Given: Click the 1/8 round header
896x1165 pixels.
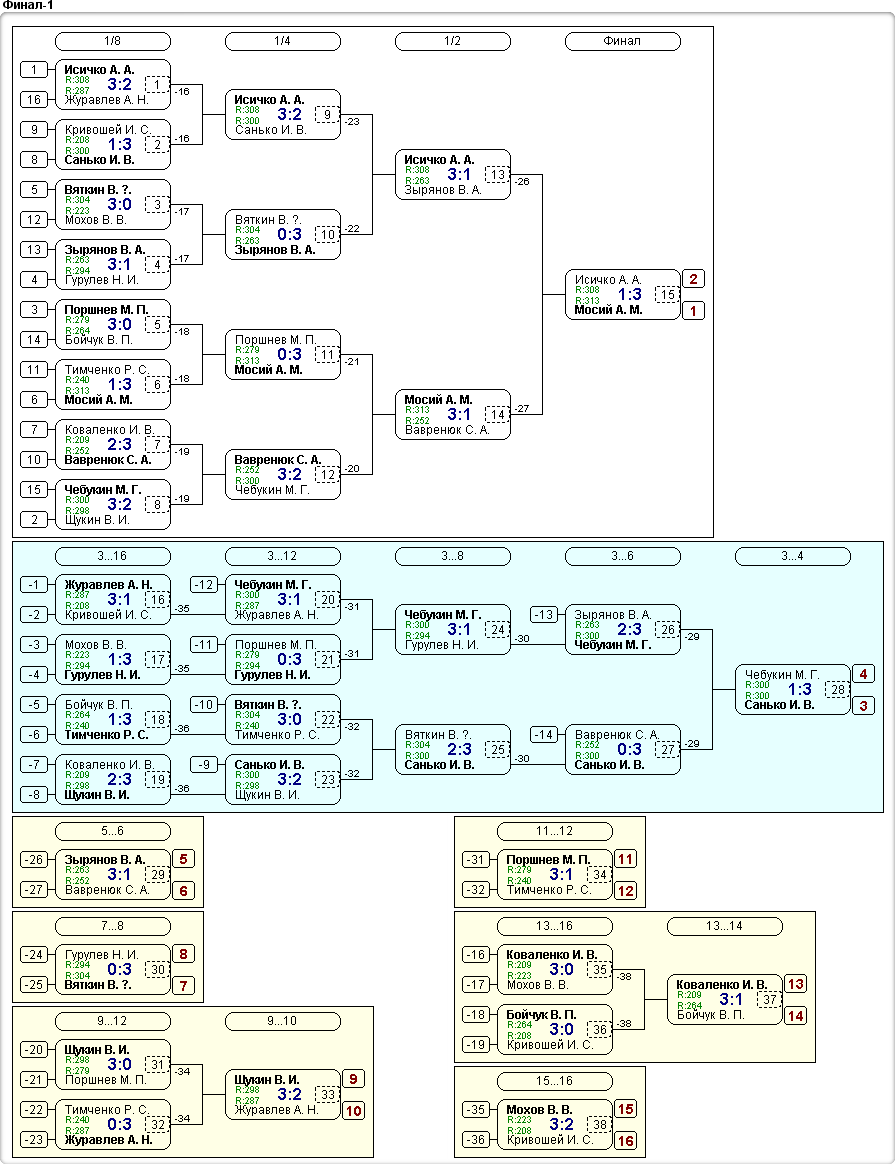Looking at the screenshot, I should (x=113, y=41).
